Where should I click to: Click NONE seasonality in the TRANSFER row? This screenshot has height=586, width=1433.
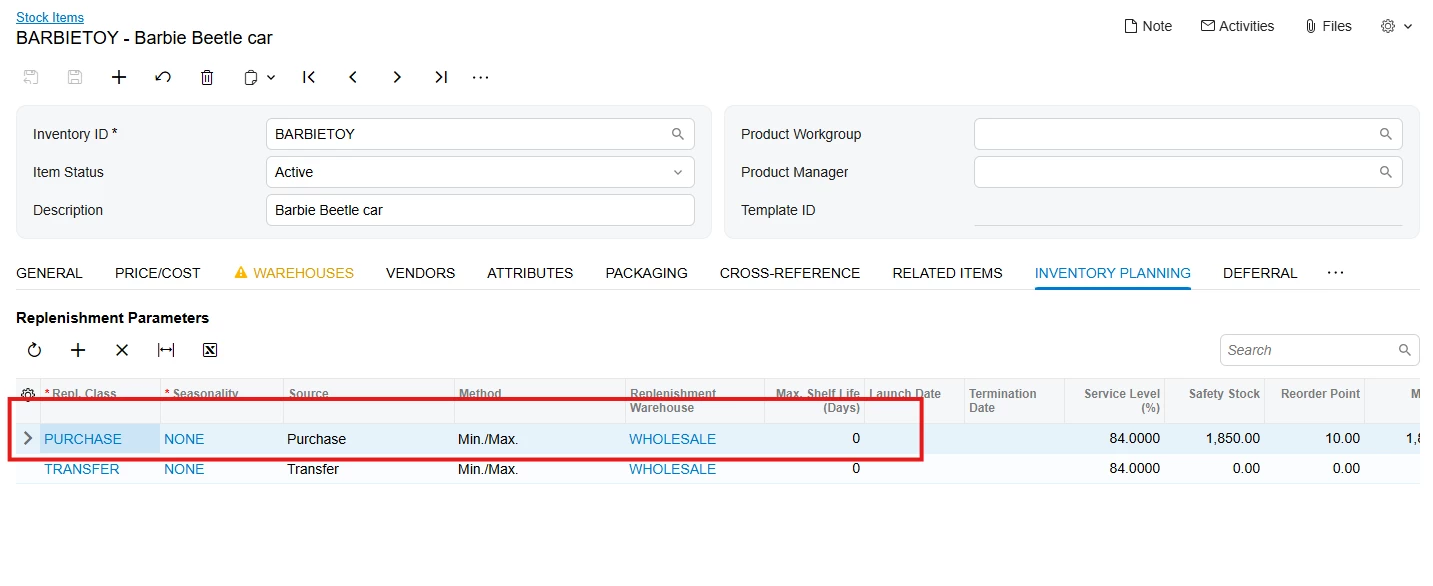coord(184,469)
